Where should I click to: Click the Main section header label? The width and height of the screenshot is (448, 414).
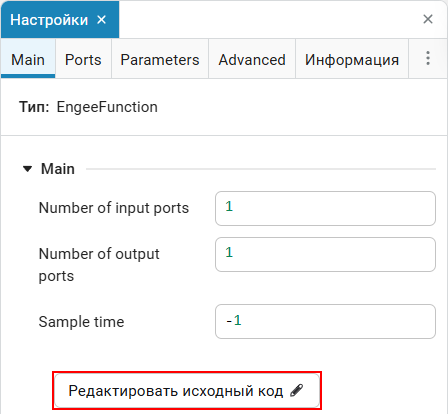pyautogui.click(x=58, y=169)
